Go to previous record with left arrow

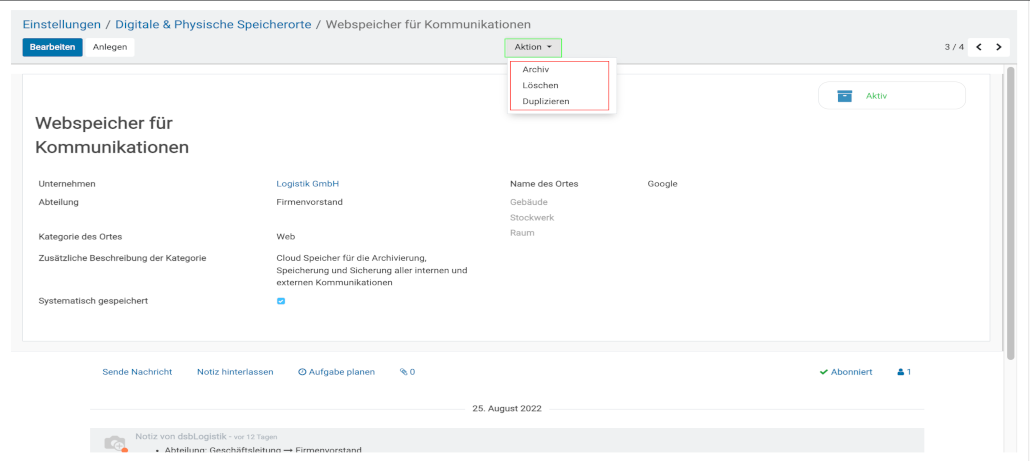point(979,47)
